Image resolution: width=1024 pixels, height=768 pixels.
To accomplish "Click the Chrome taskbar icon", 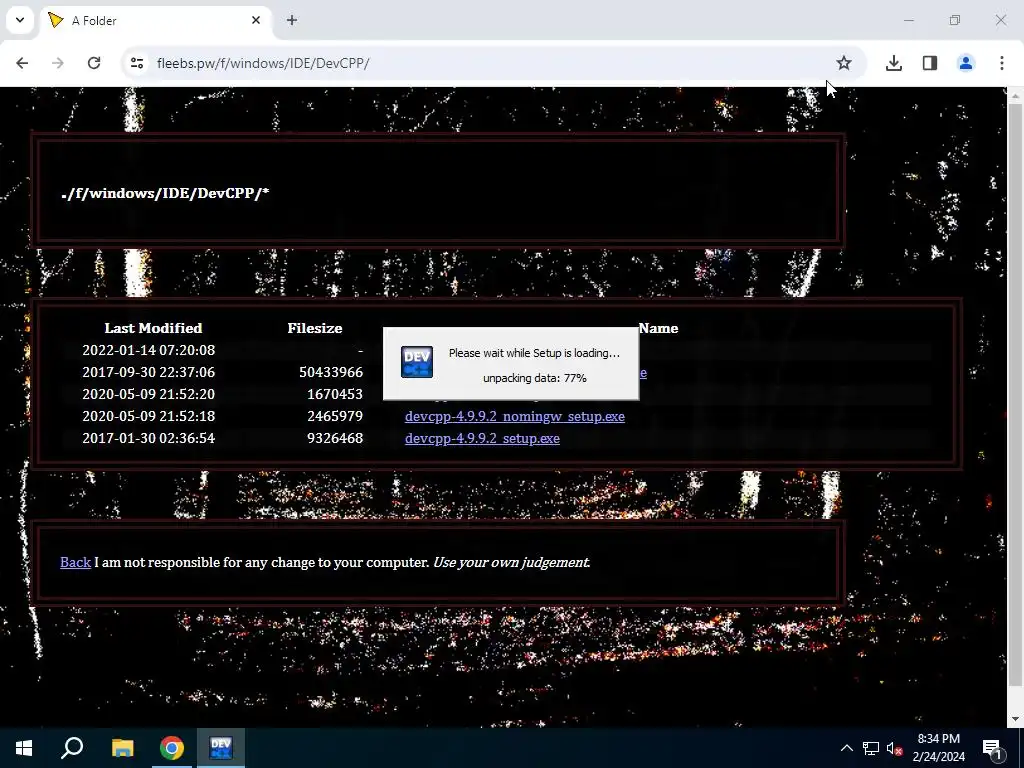I will click(172, 748).
